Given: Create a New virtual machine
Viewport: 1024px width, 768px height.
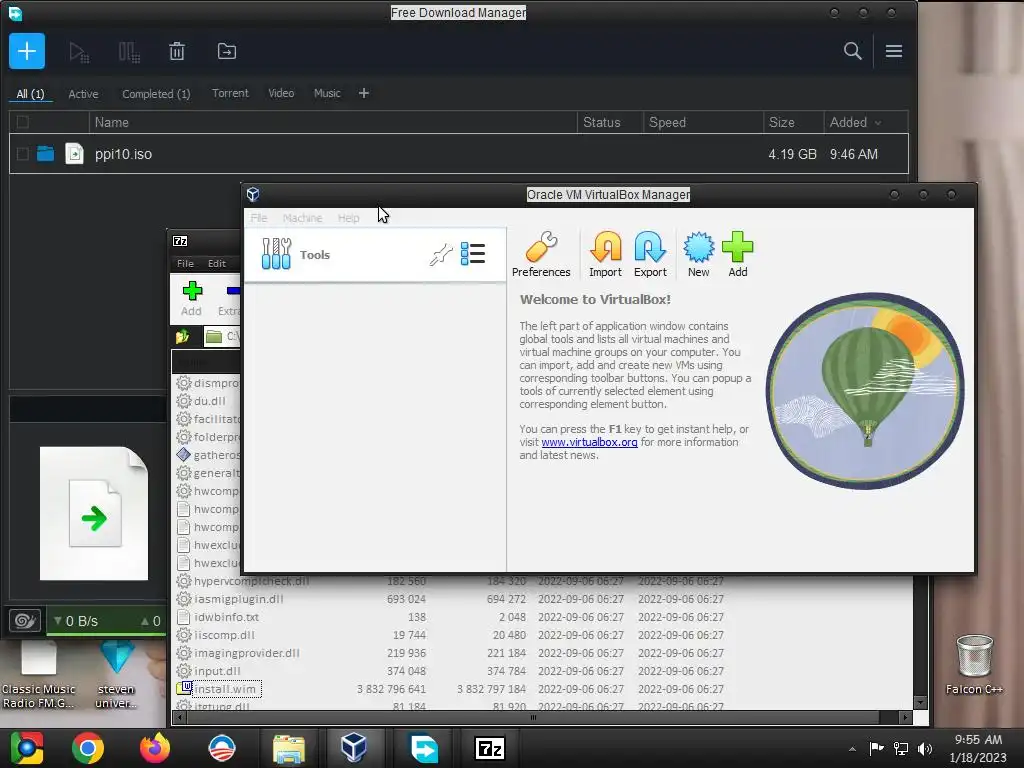Looking at the screenshot, I should click(x=698, y=255).
